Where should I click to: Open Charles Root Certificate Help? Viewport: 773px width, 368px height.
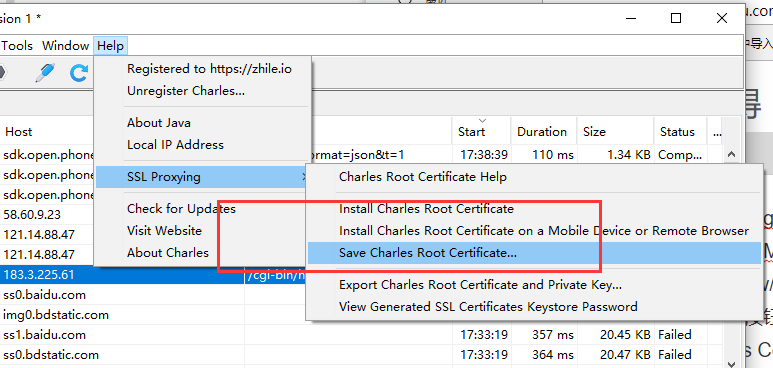[534, 177]
